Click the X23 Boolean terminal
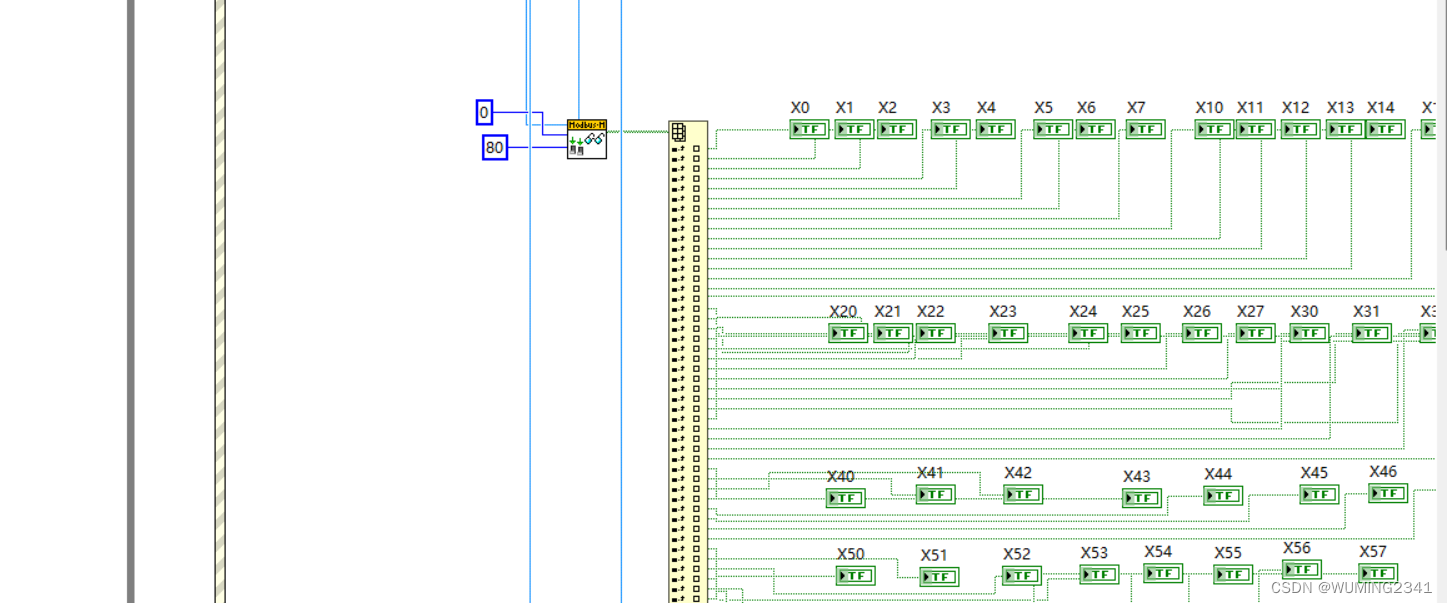 [1006, 333]
